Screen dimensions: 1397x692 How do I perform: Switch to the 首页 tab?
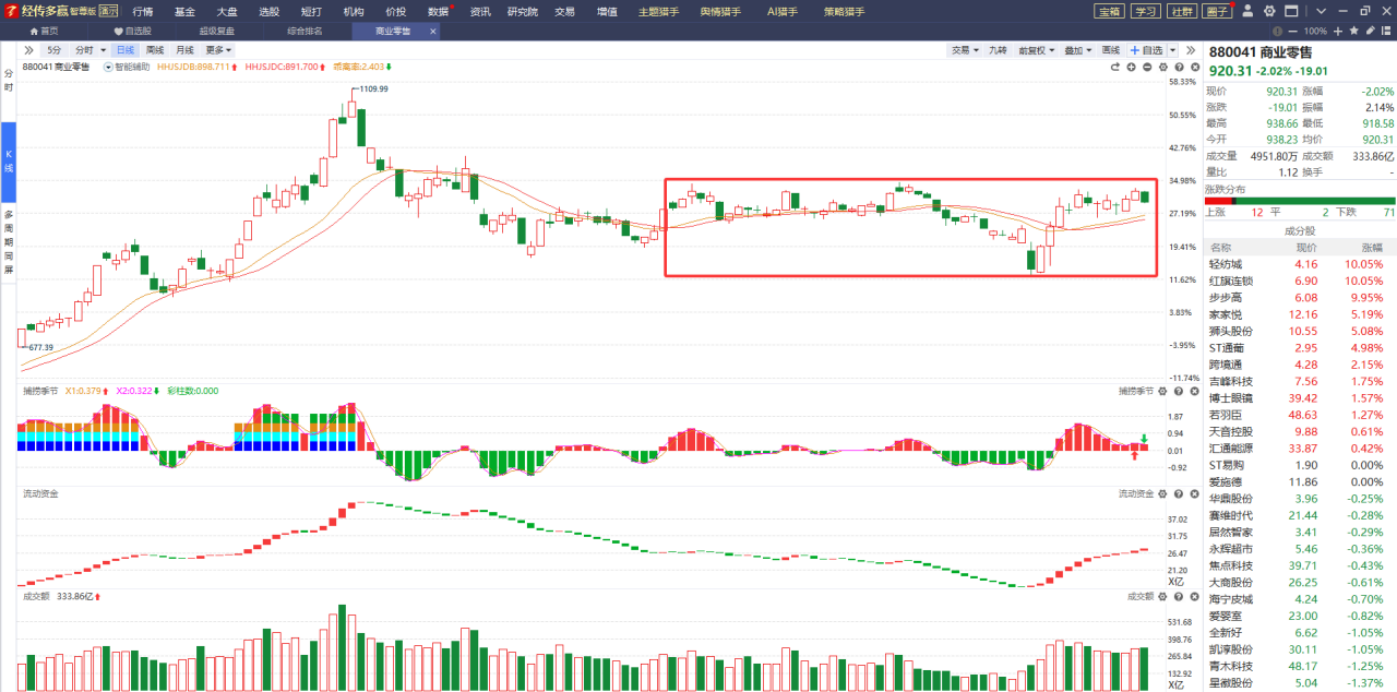pos(44,31)
